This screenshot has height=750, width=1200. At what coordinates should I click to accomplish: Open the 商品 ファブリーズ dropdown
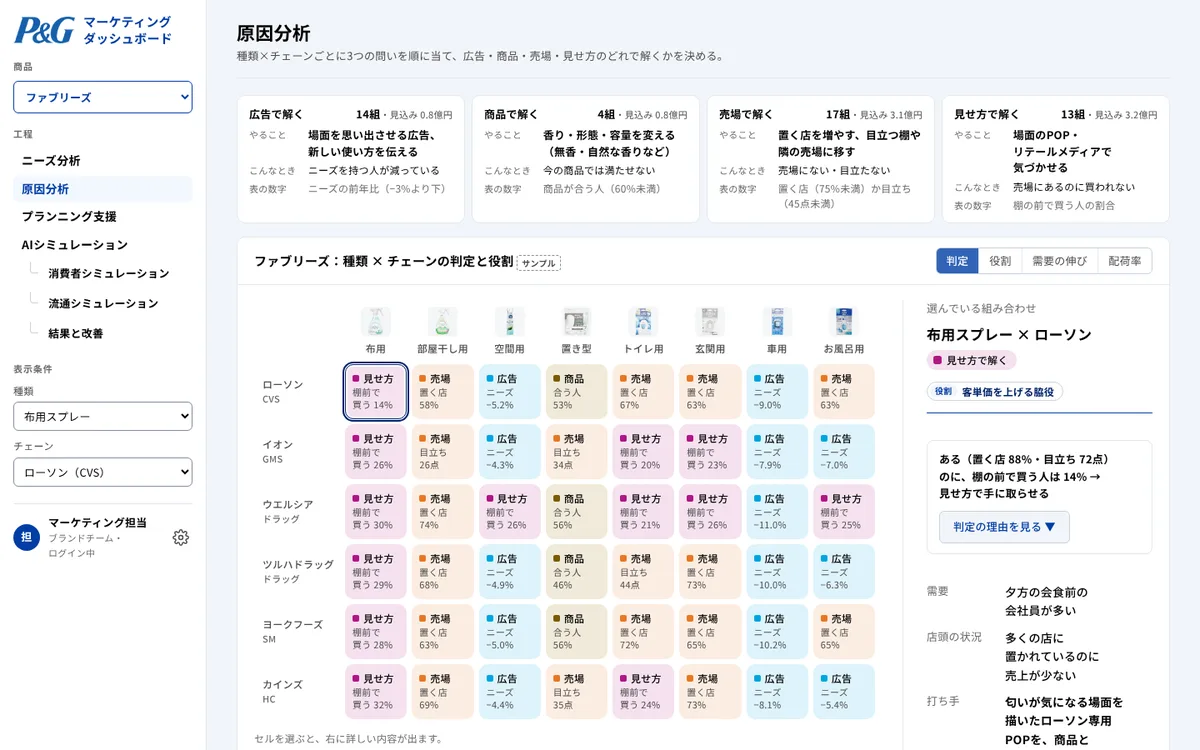tap(103, 97)
